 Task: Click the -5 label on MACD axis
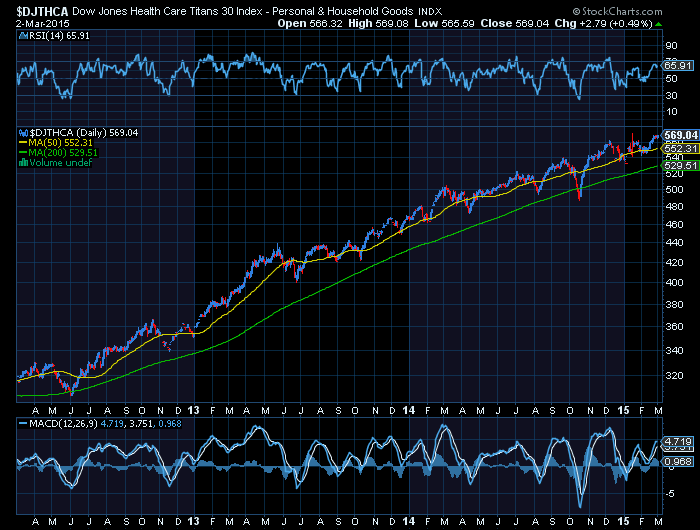pos(672,494)
